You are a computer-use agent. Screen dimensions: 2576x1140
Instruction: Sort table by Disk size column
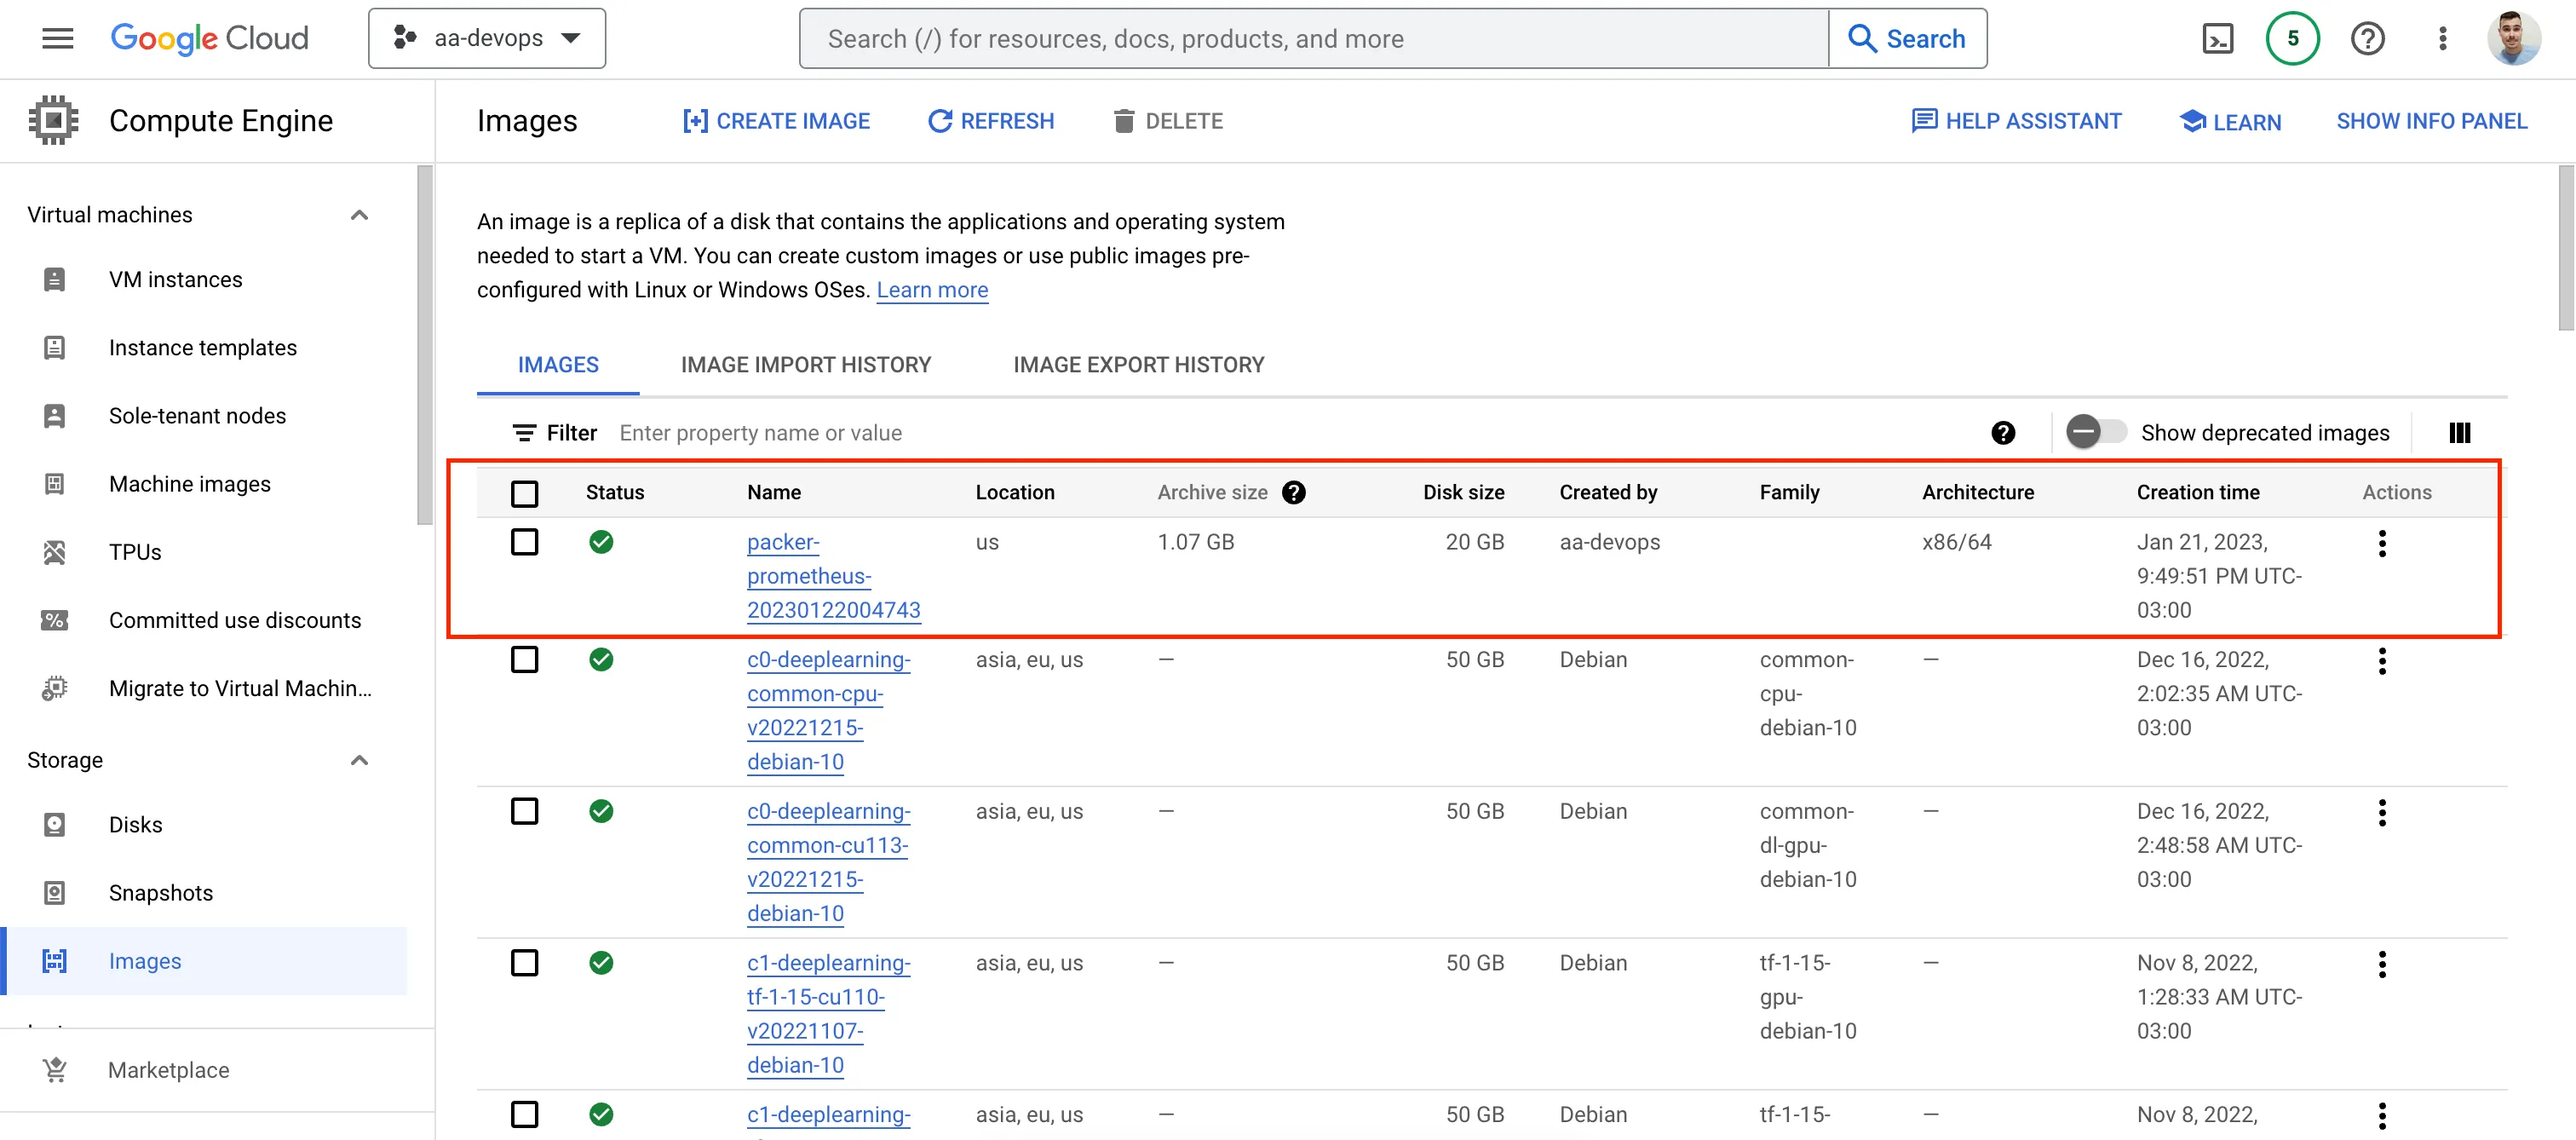[1463, 492]
